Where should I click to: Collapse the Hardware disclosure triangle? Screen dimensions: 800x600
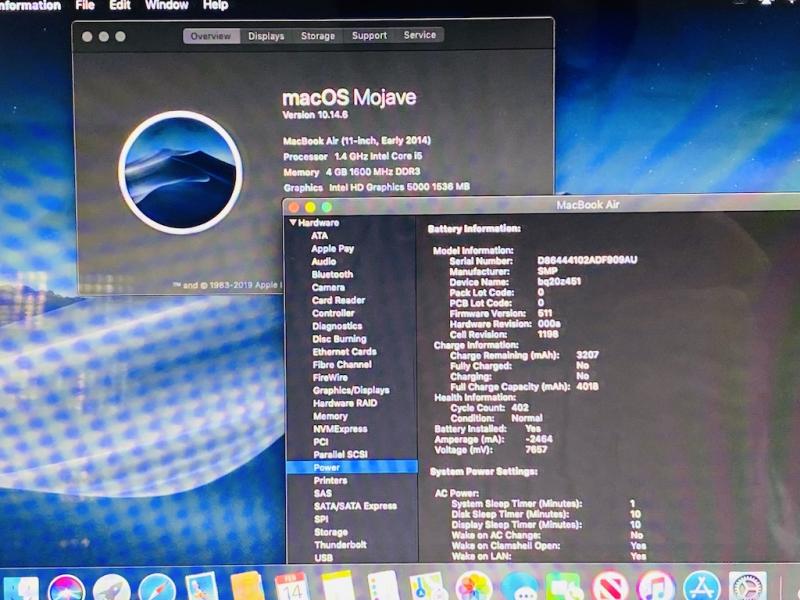[293, 222]
